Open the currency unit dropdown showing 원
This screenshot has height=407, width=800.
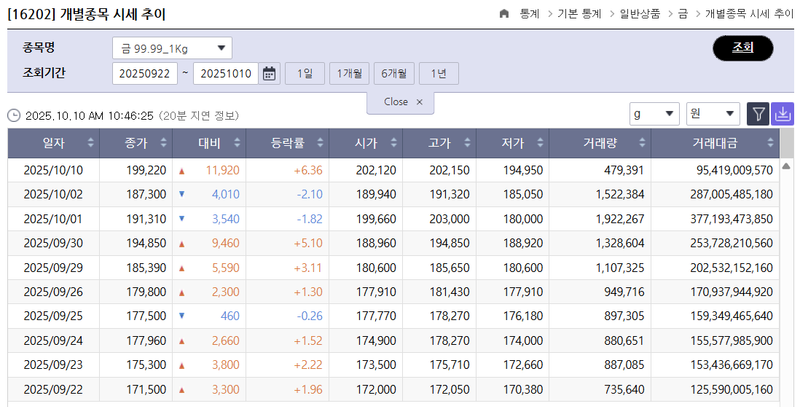pyautogui.click(x=712, y=114)
